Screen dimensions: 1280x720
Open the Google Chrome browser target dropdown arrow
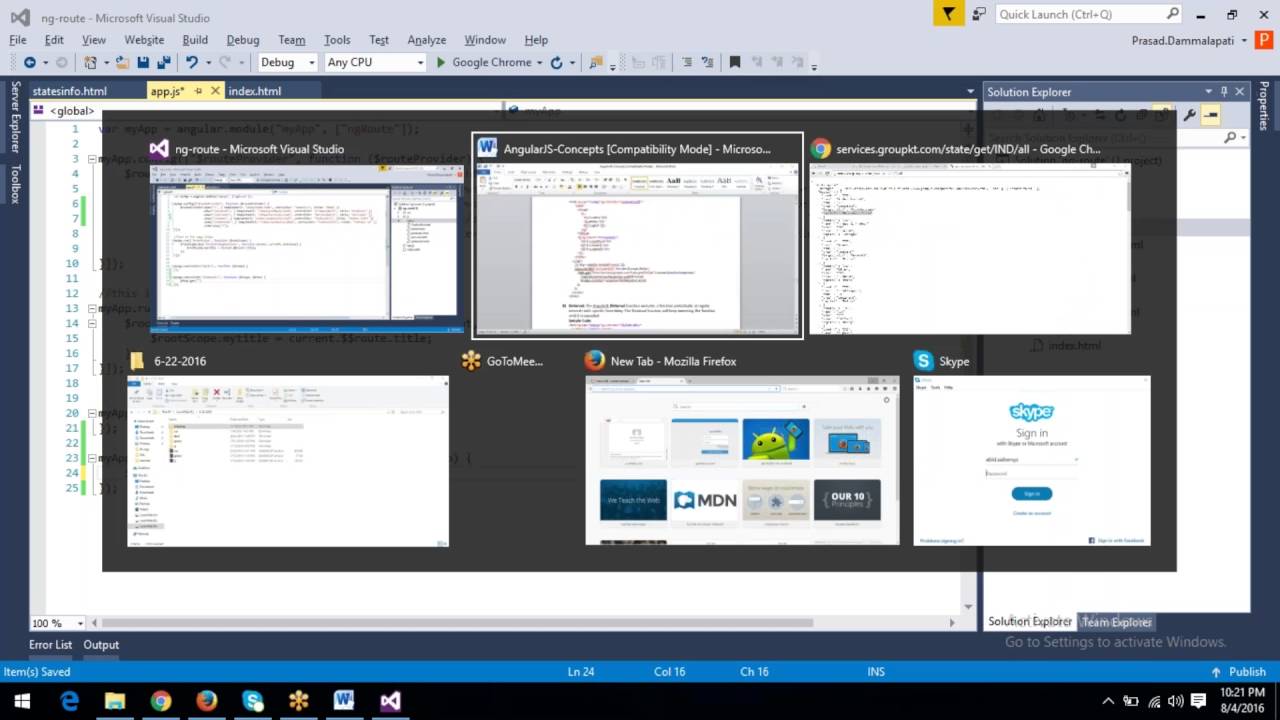click(x=539, y=62)
